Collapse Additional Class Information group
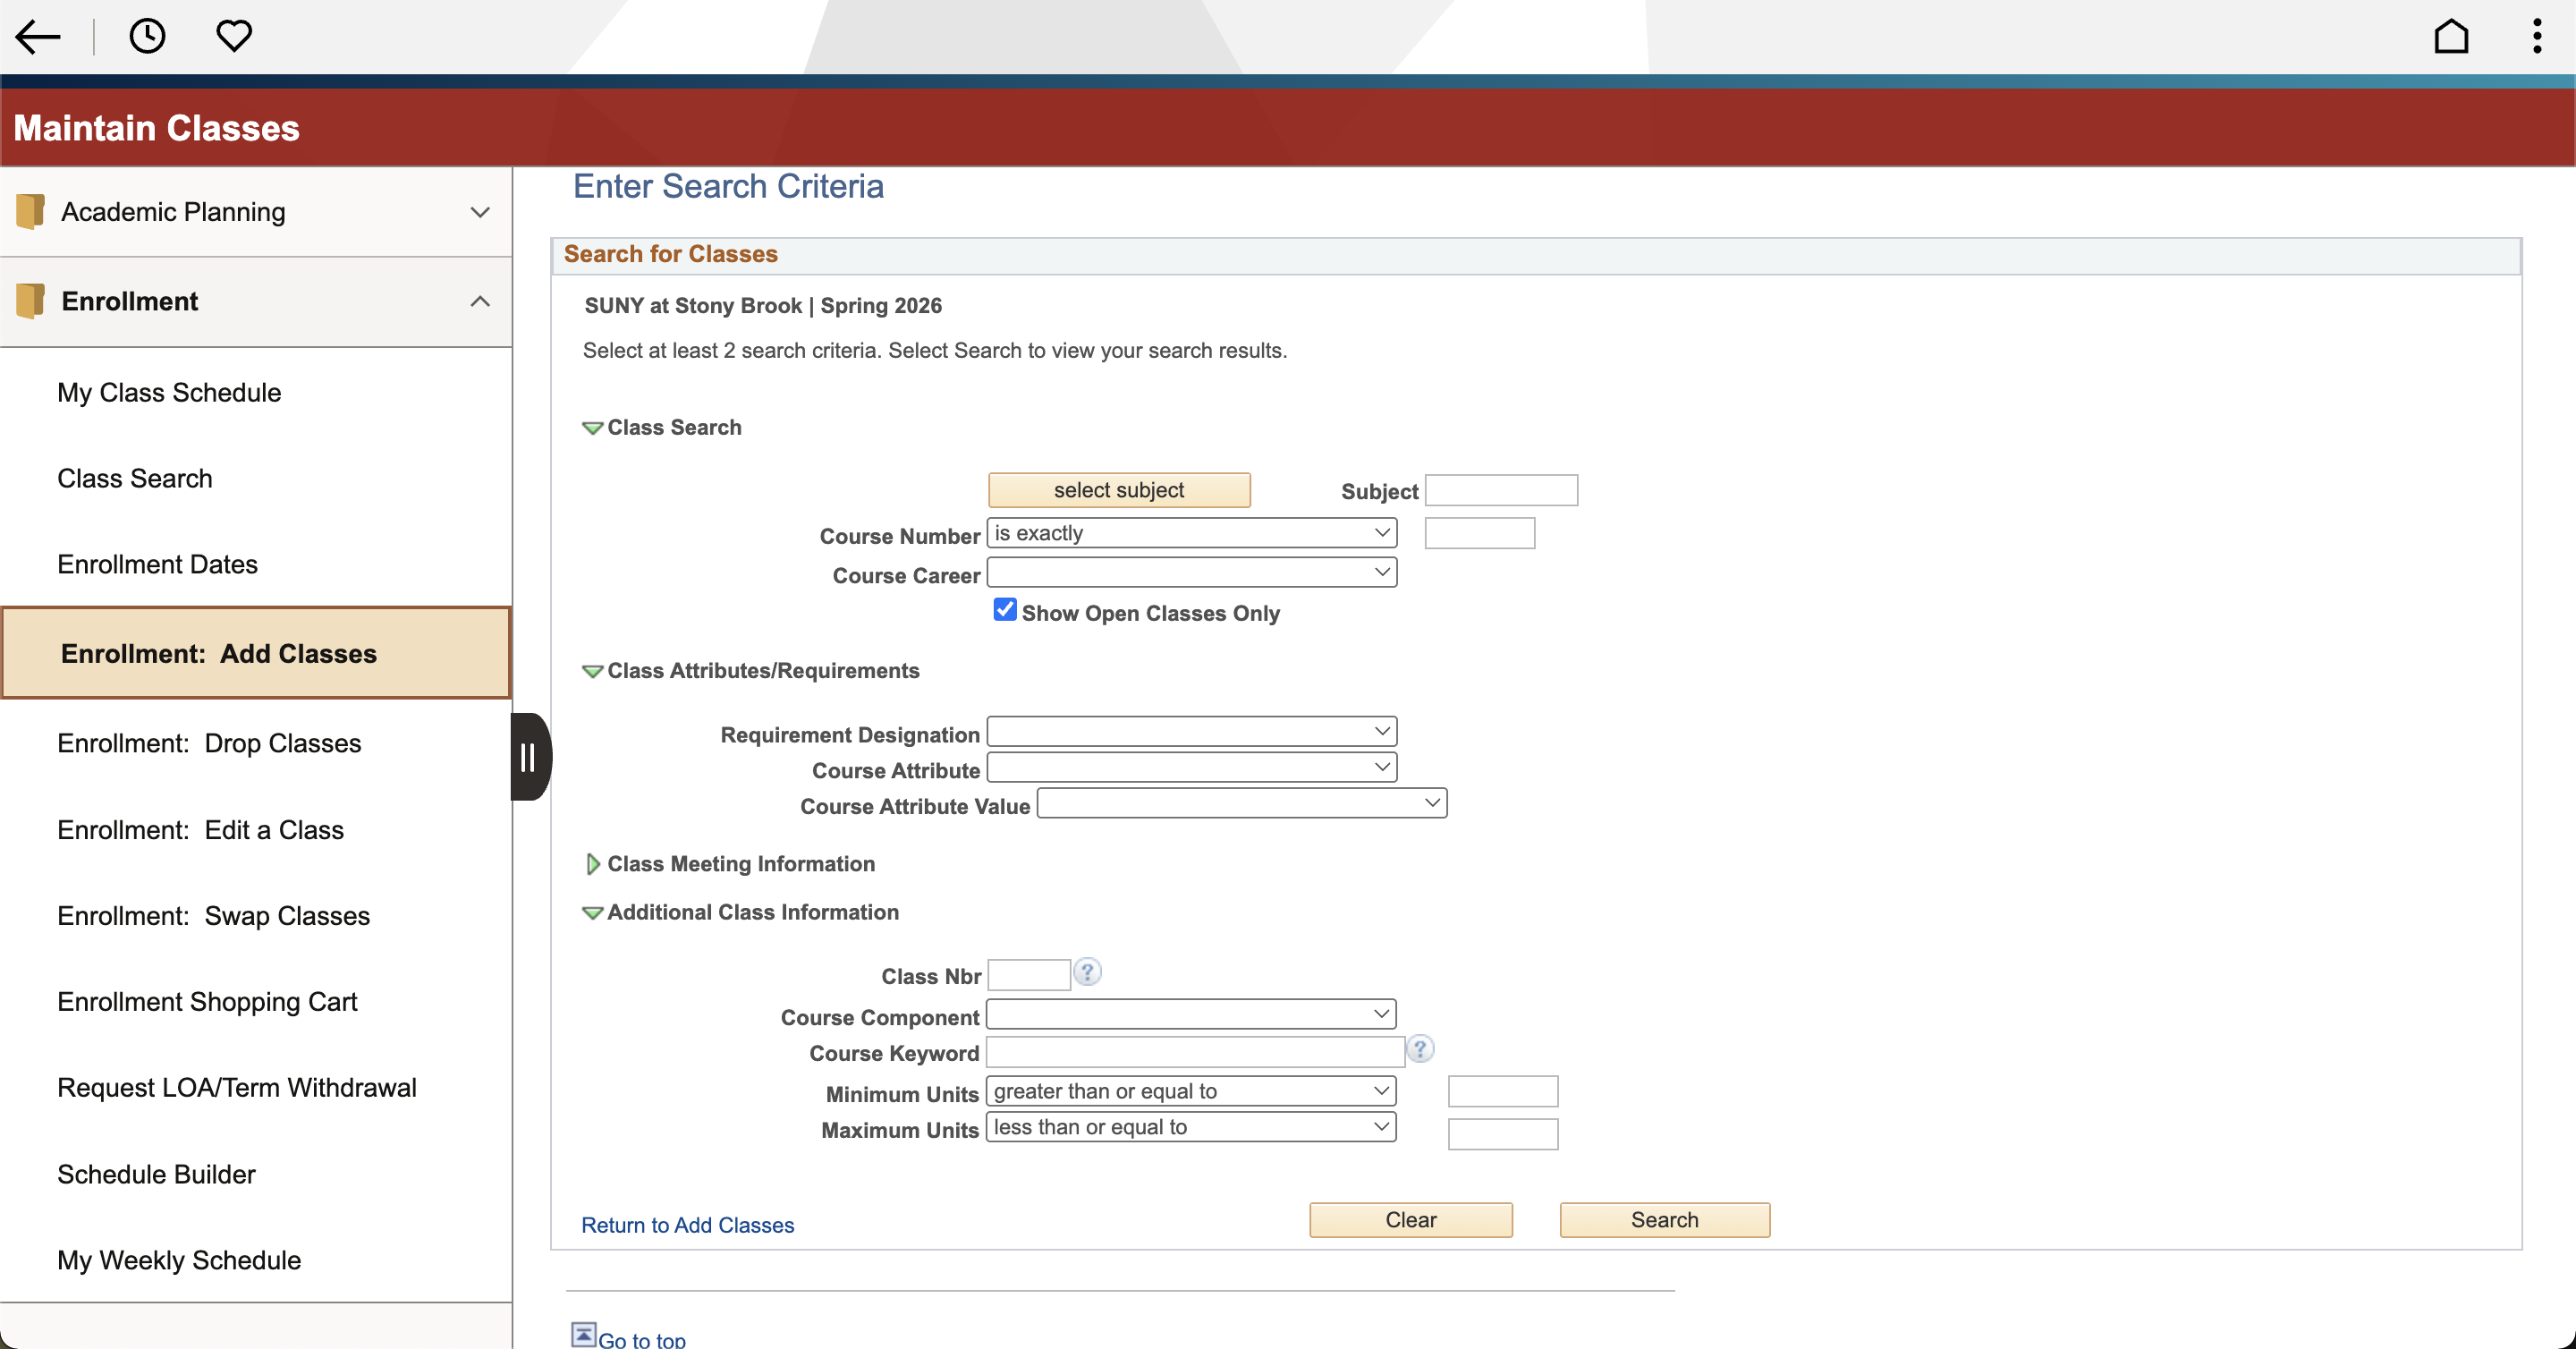 tap(592, 913)
